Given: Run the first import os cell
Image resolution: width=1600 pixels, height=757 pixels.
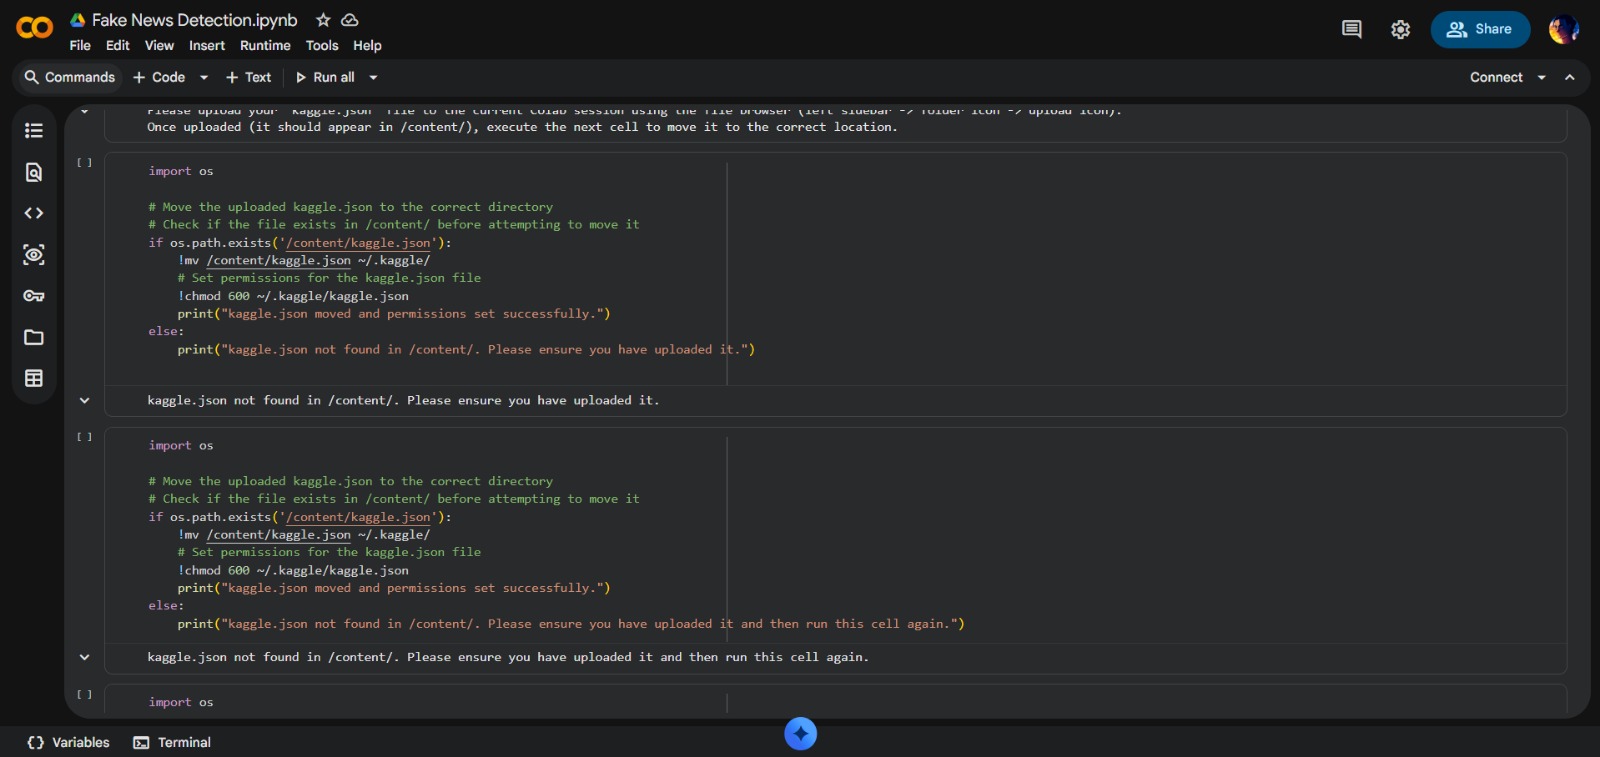Looking at the screenshot, I should [85, 163].
